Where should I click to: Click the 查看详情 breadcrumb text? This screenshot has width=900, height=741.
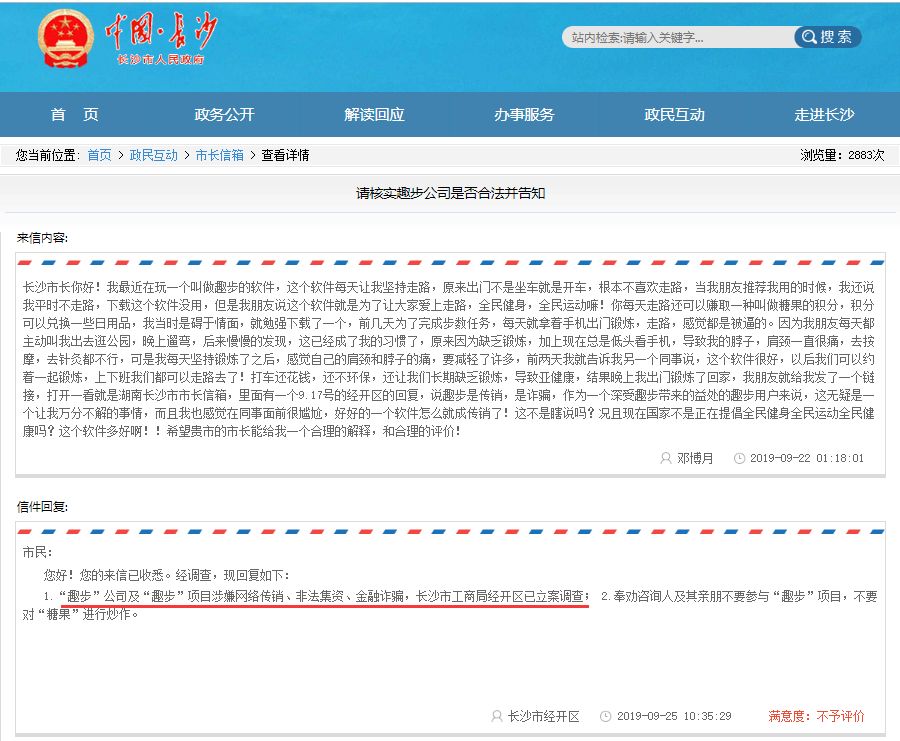click(x=285, y=155)
